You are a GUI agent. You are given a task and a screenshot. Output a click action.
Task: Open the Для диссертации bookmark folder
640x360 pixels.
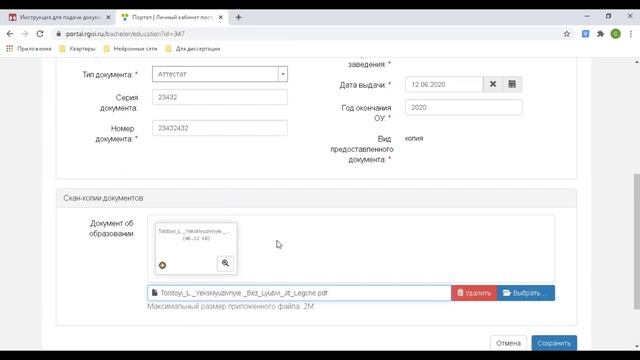[x=193, y=49]
